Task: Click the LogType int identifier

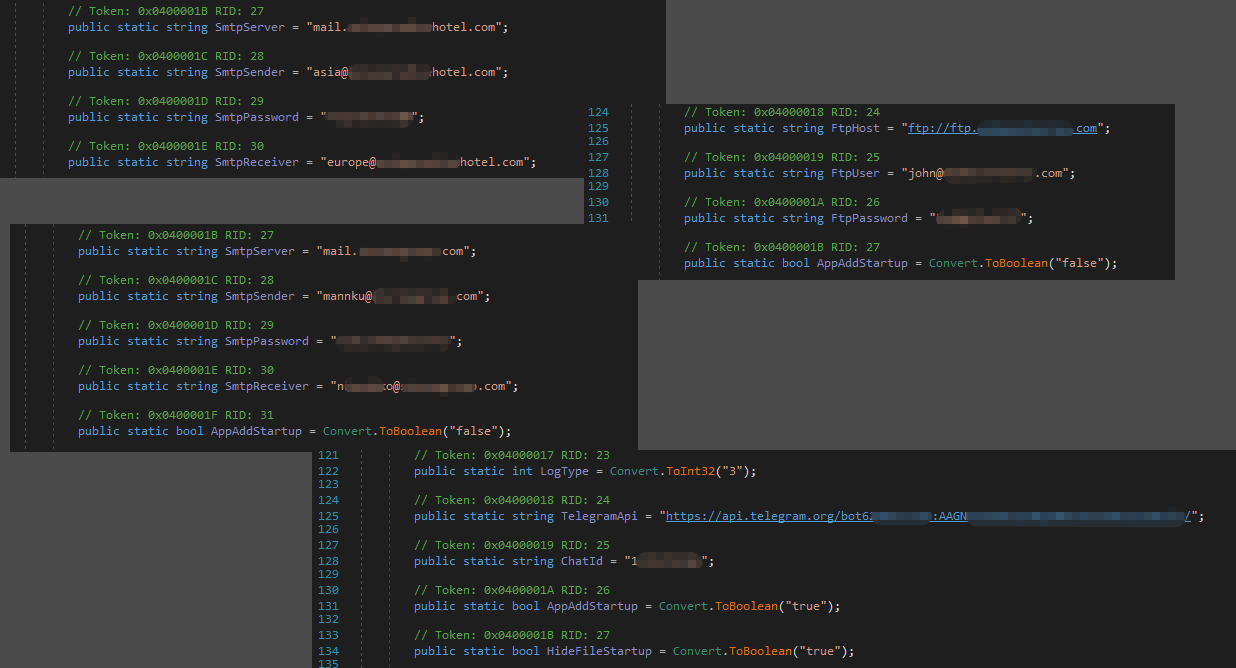Action: [x=566, y=471]
